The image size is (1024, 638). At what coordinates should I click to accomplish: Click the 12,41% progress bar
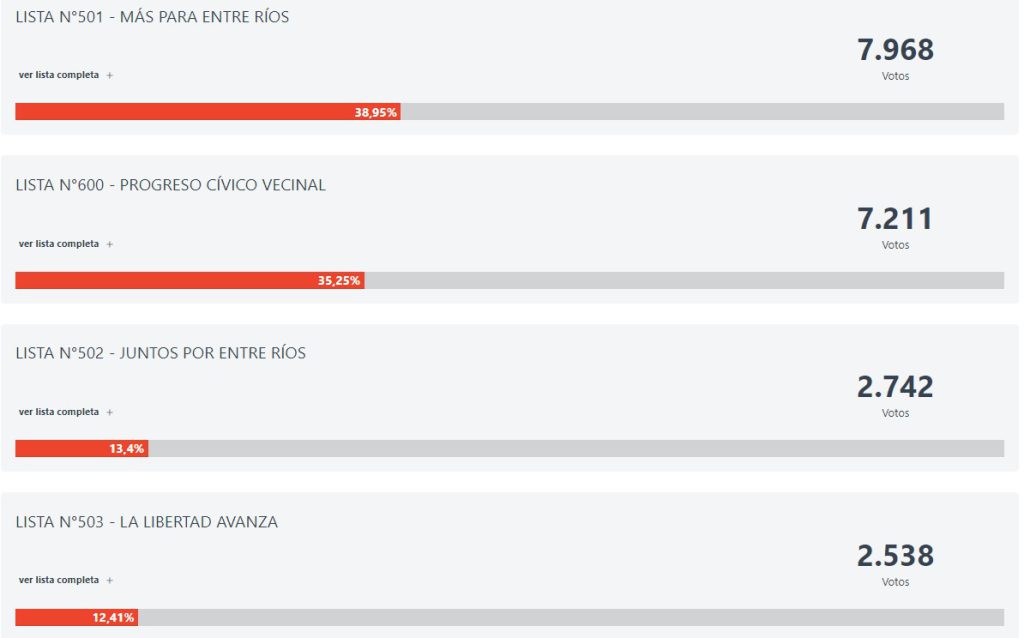pos(76,617)
